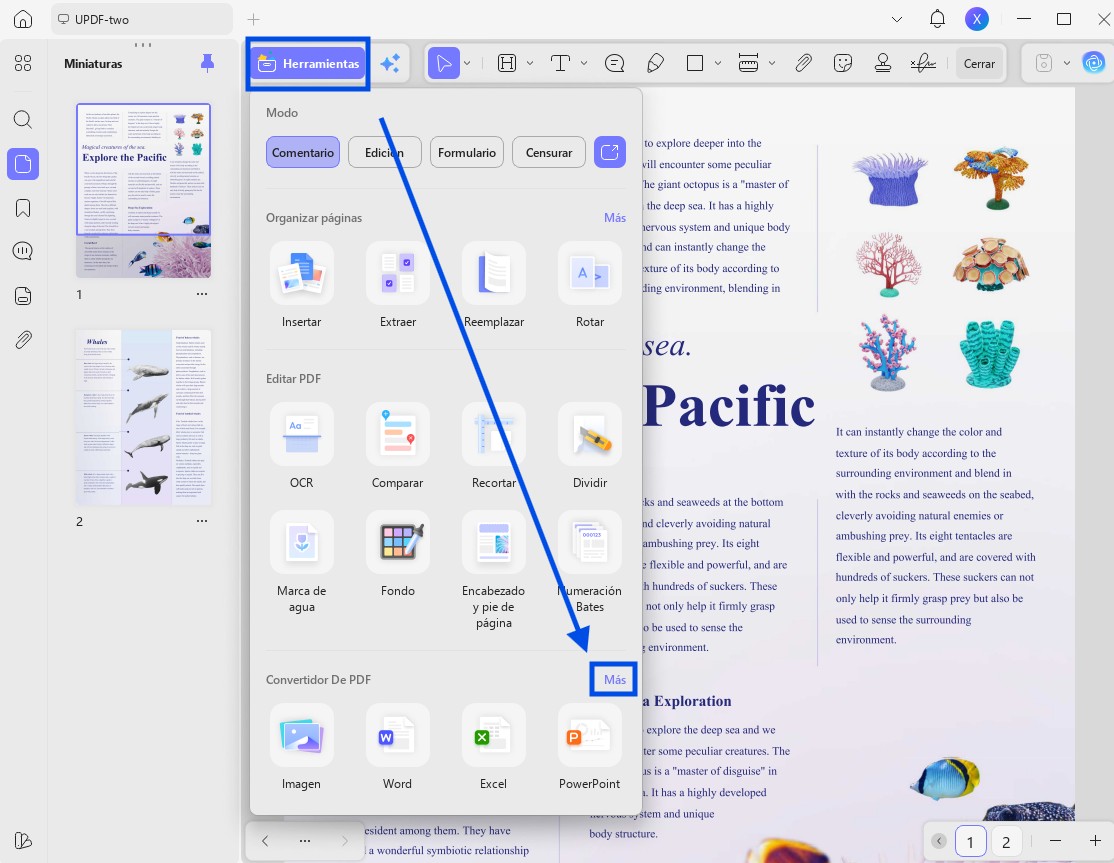Toggle the Miniaturas panel pin
This screenshot has height=863, width=1114.
(207, 63)
